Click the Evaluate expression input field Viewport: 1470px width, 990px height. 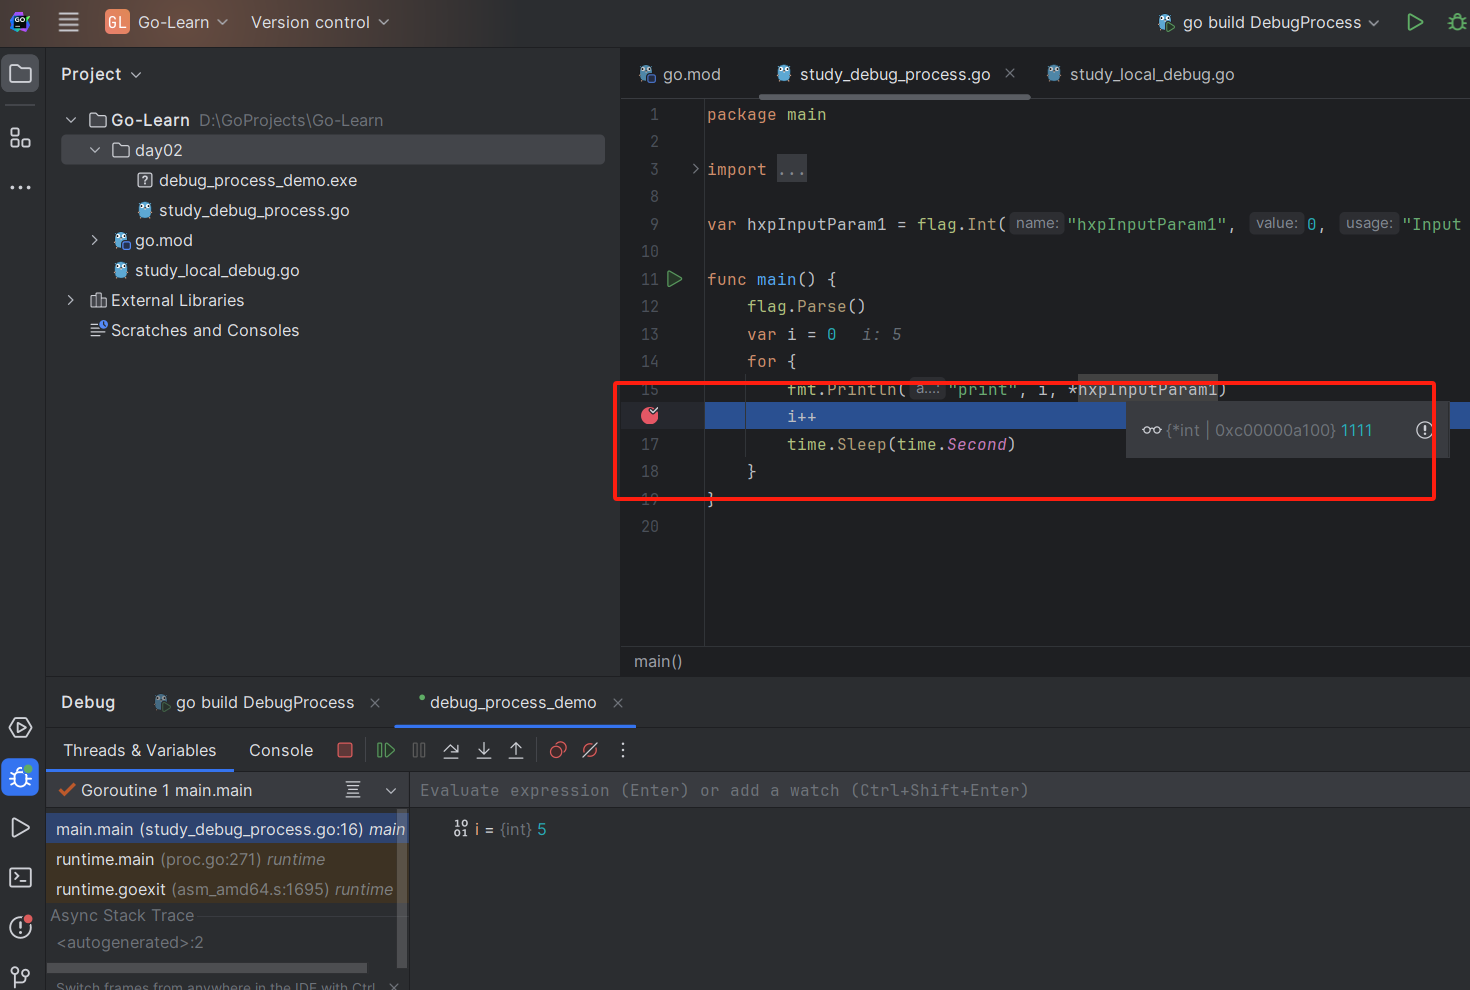click(940, 790)
